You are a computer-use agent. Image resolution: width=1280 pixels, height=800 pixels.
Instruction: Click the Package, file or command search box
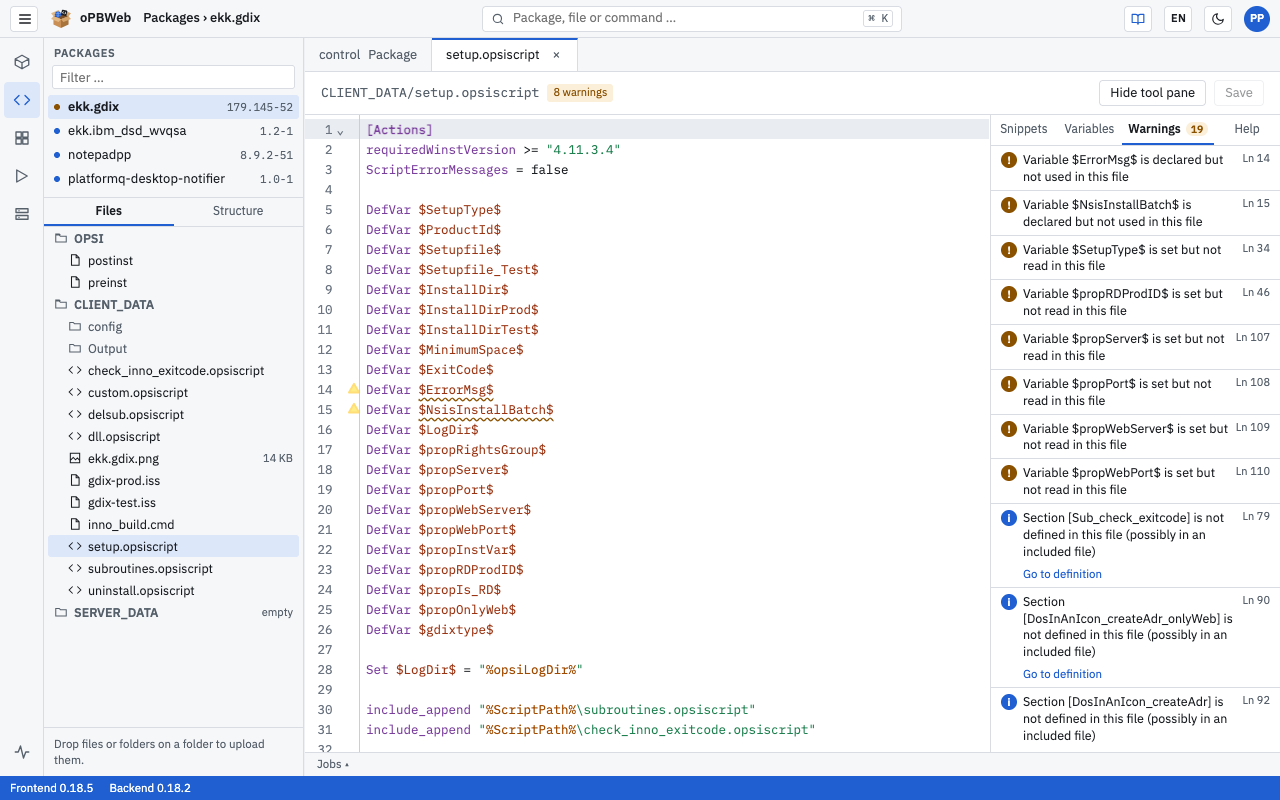pyautogui.click(x=692, y=18)
